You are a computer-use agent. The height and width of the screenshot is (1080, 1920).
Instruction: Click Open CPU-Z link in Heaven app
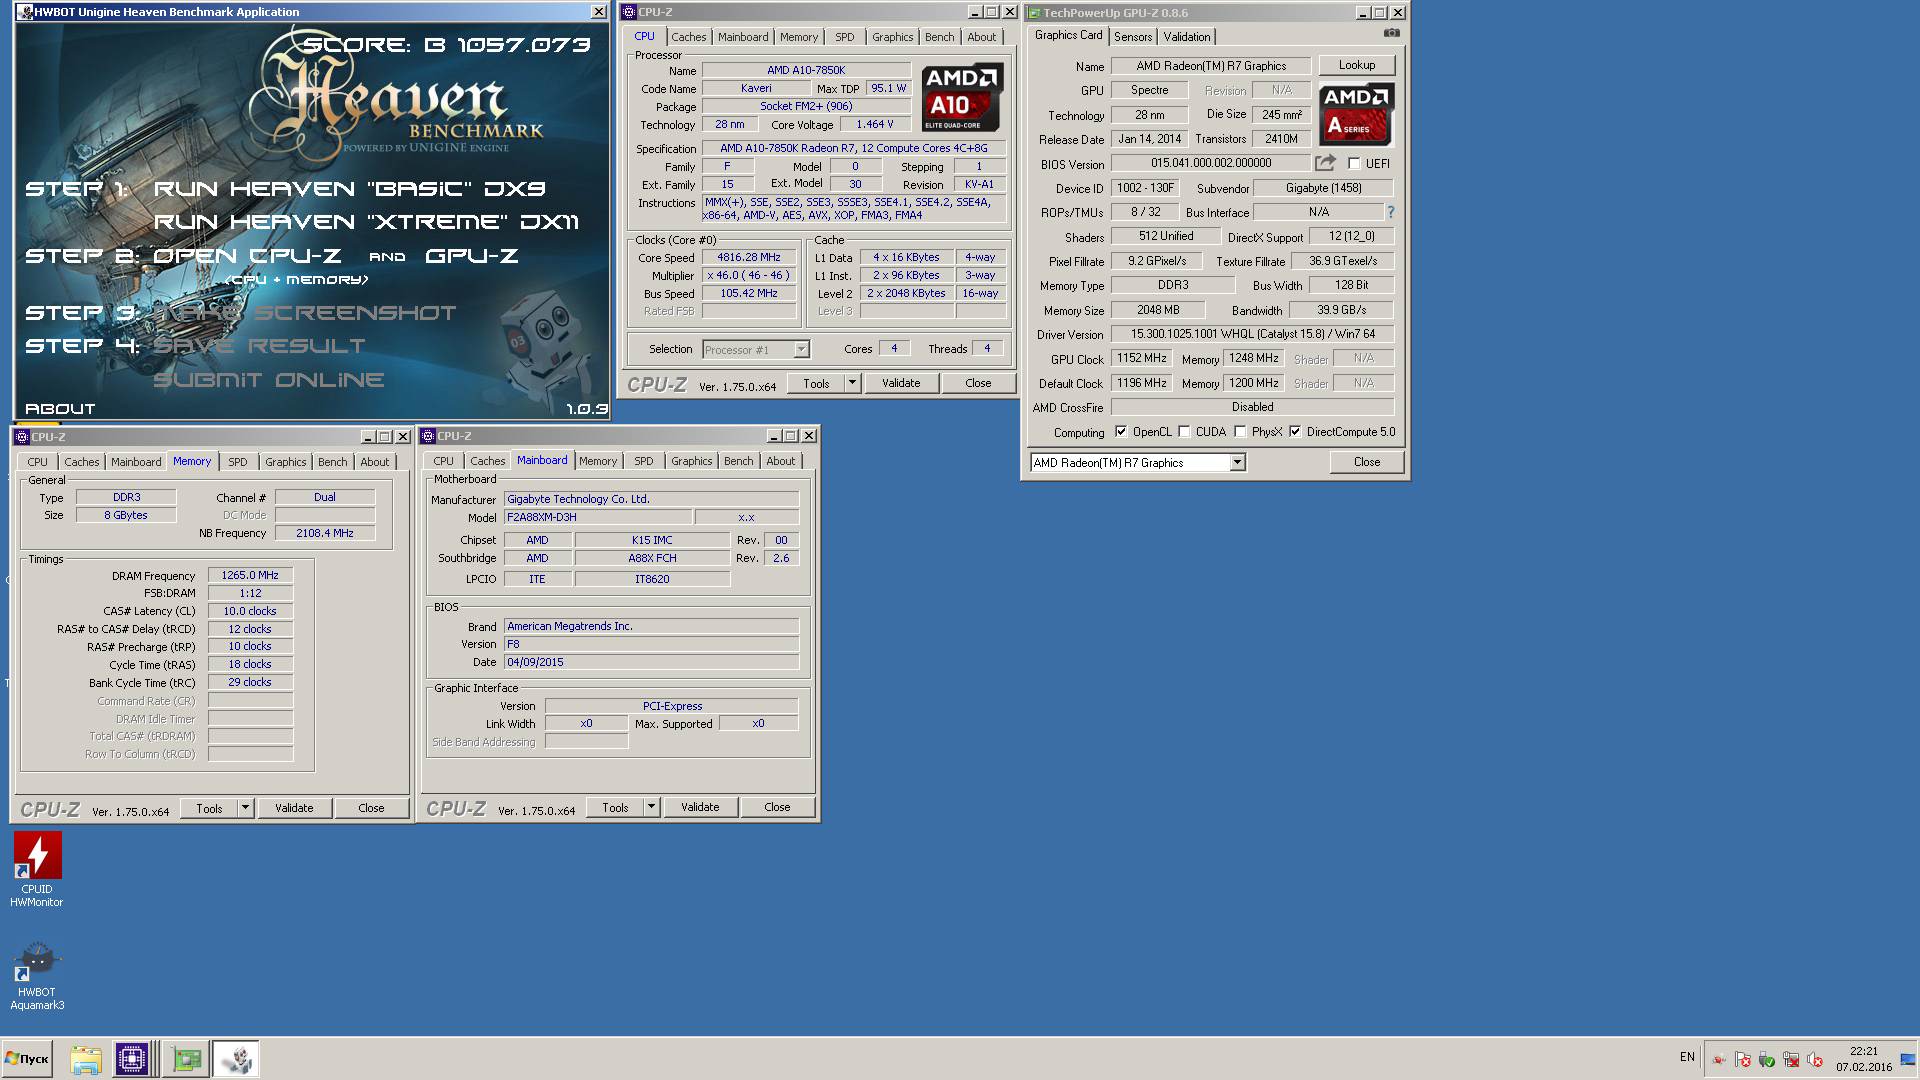point(247,256)
